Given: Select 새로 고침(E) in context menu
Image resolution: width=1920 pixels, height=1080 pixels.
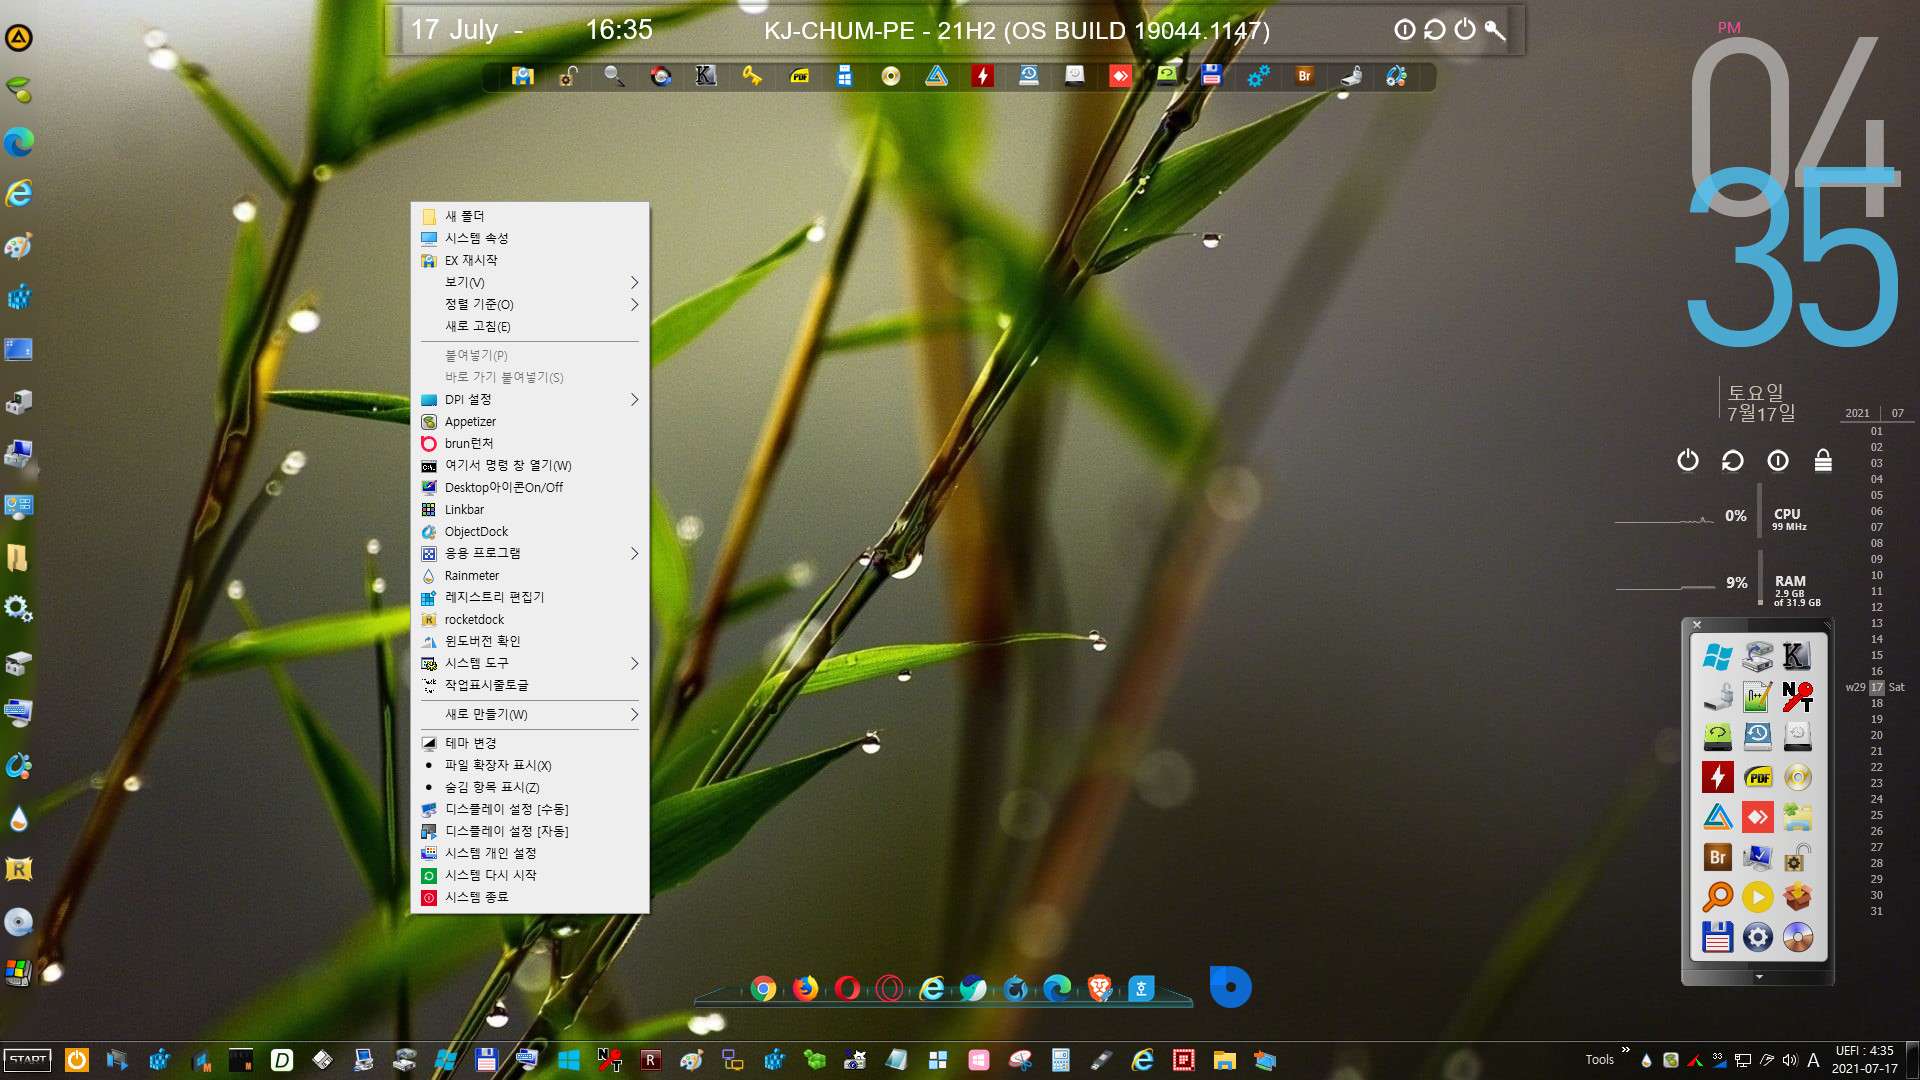Looking at the screenshot, I should coord(530,326).
